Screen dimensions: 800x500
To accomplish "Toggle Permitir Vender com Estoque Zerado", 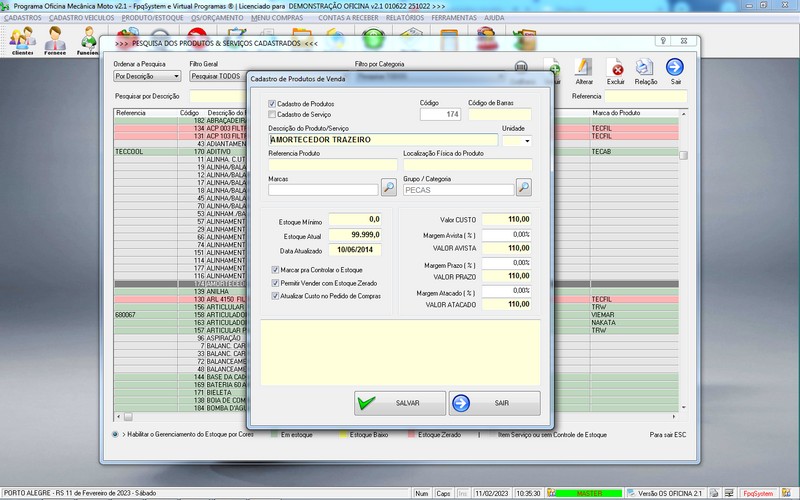I will pos(275,283).
